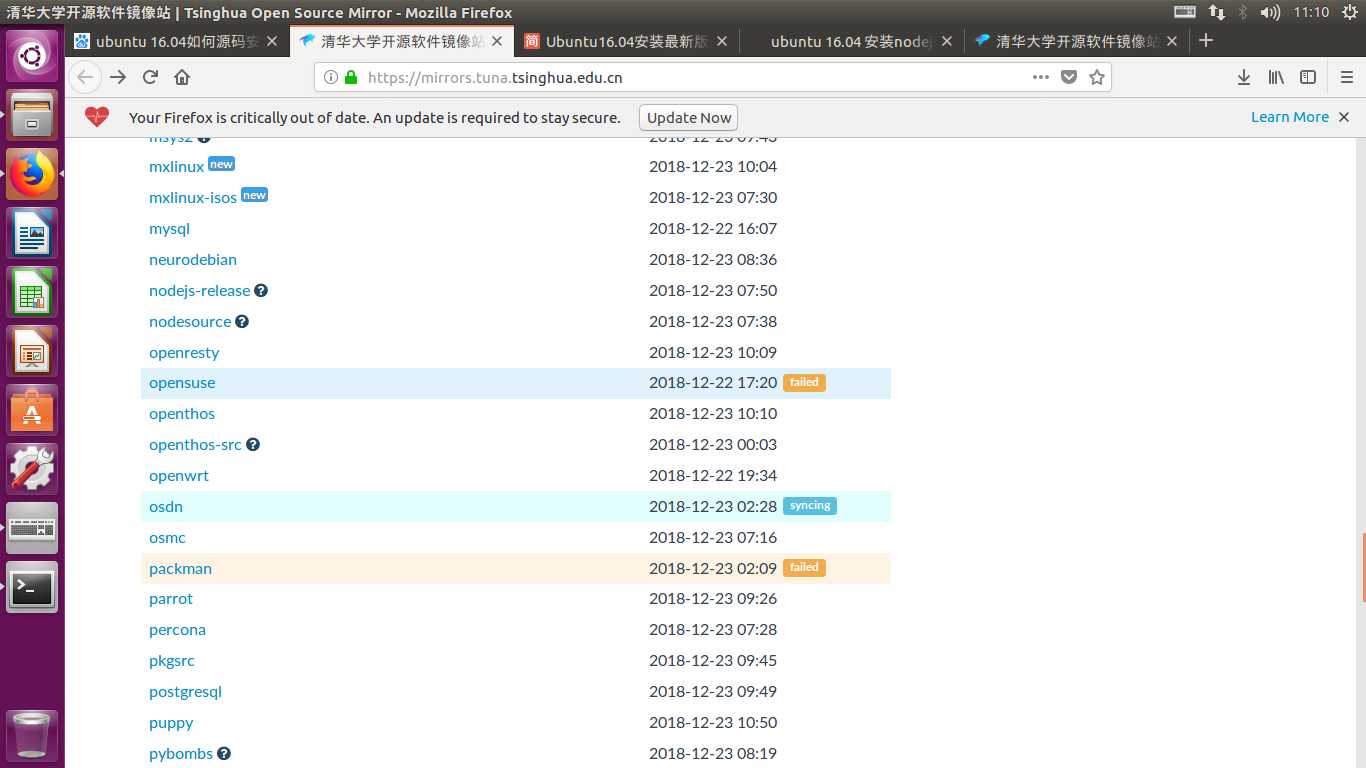
Task: Open the osmc mirror link
Action: (167, 537)
